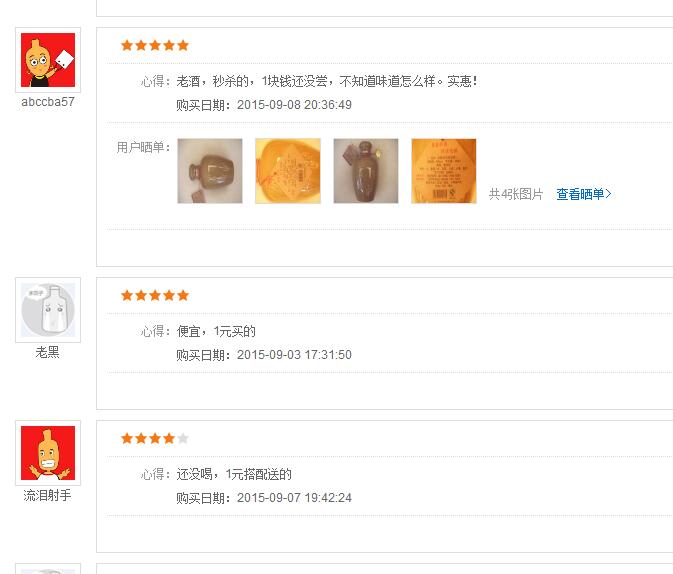This screenshot has height=574, width=673.
Task: Click review text 还没喝，1元搭配送的
Action: click(x=234, y=474)
